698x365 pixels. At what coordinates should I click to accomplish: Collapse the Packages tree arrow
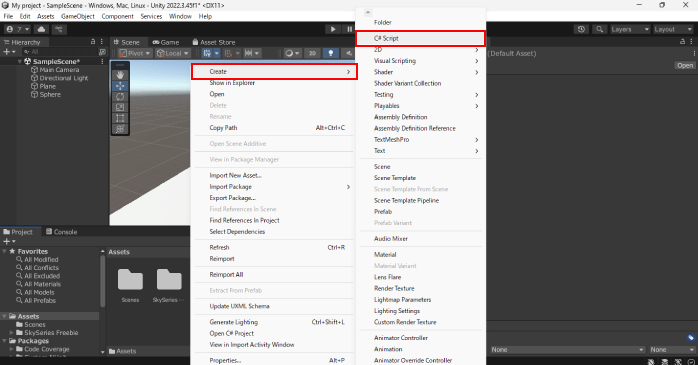click(4, 341)
